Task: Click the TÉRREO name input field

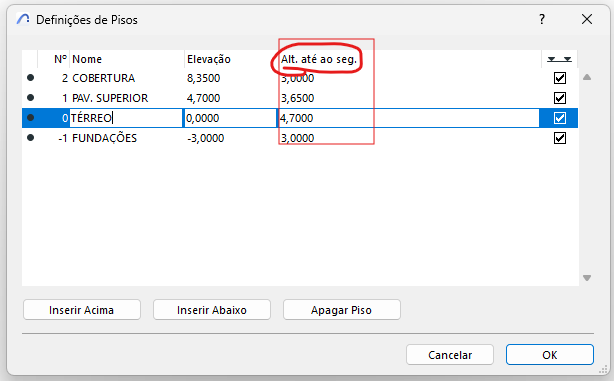Action: pos(126,118)
